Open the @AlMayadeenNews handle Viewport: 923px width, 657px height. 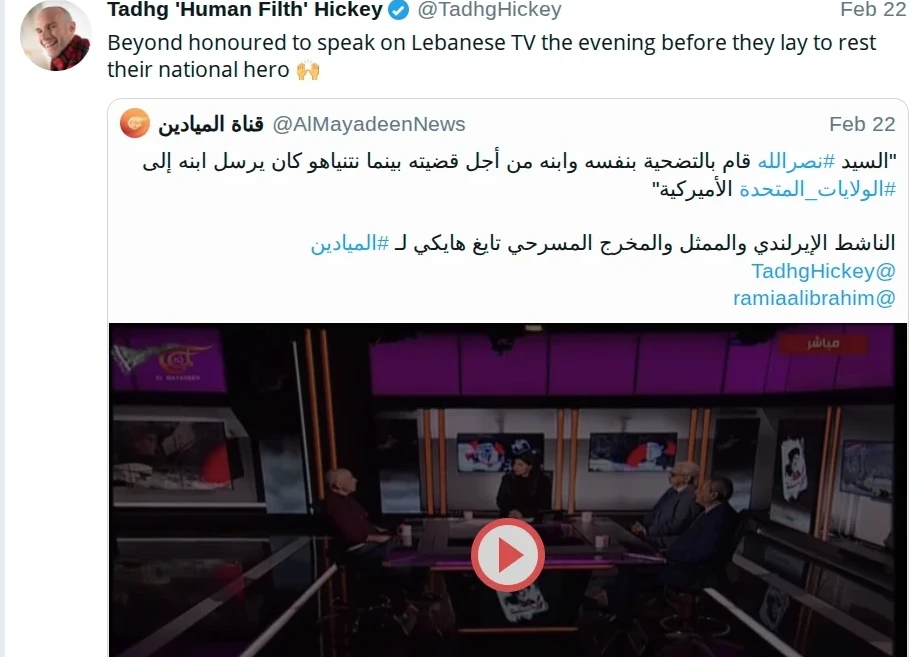(x=369, y=124)
